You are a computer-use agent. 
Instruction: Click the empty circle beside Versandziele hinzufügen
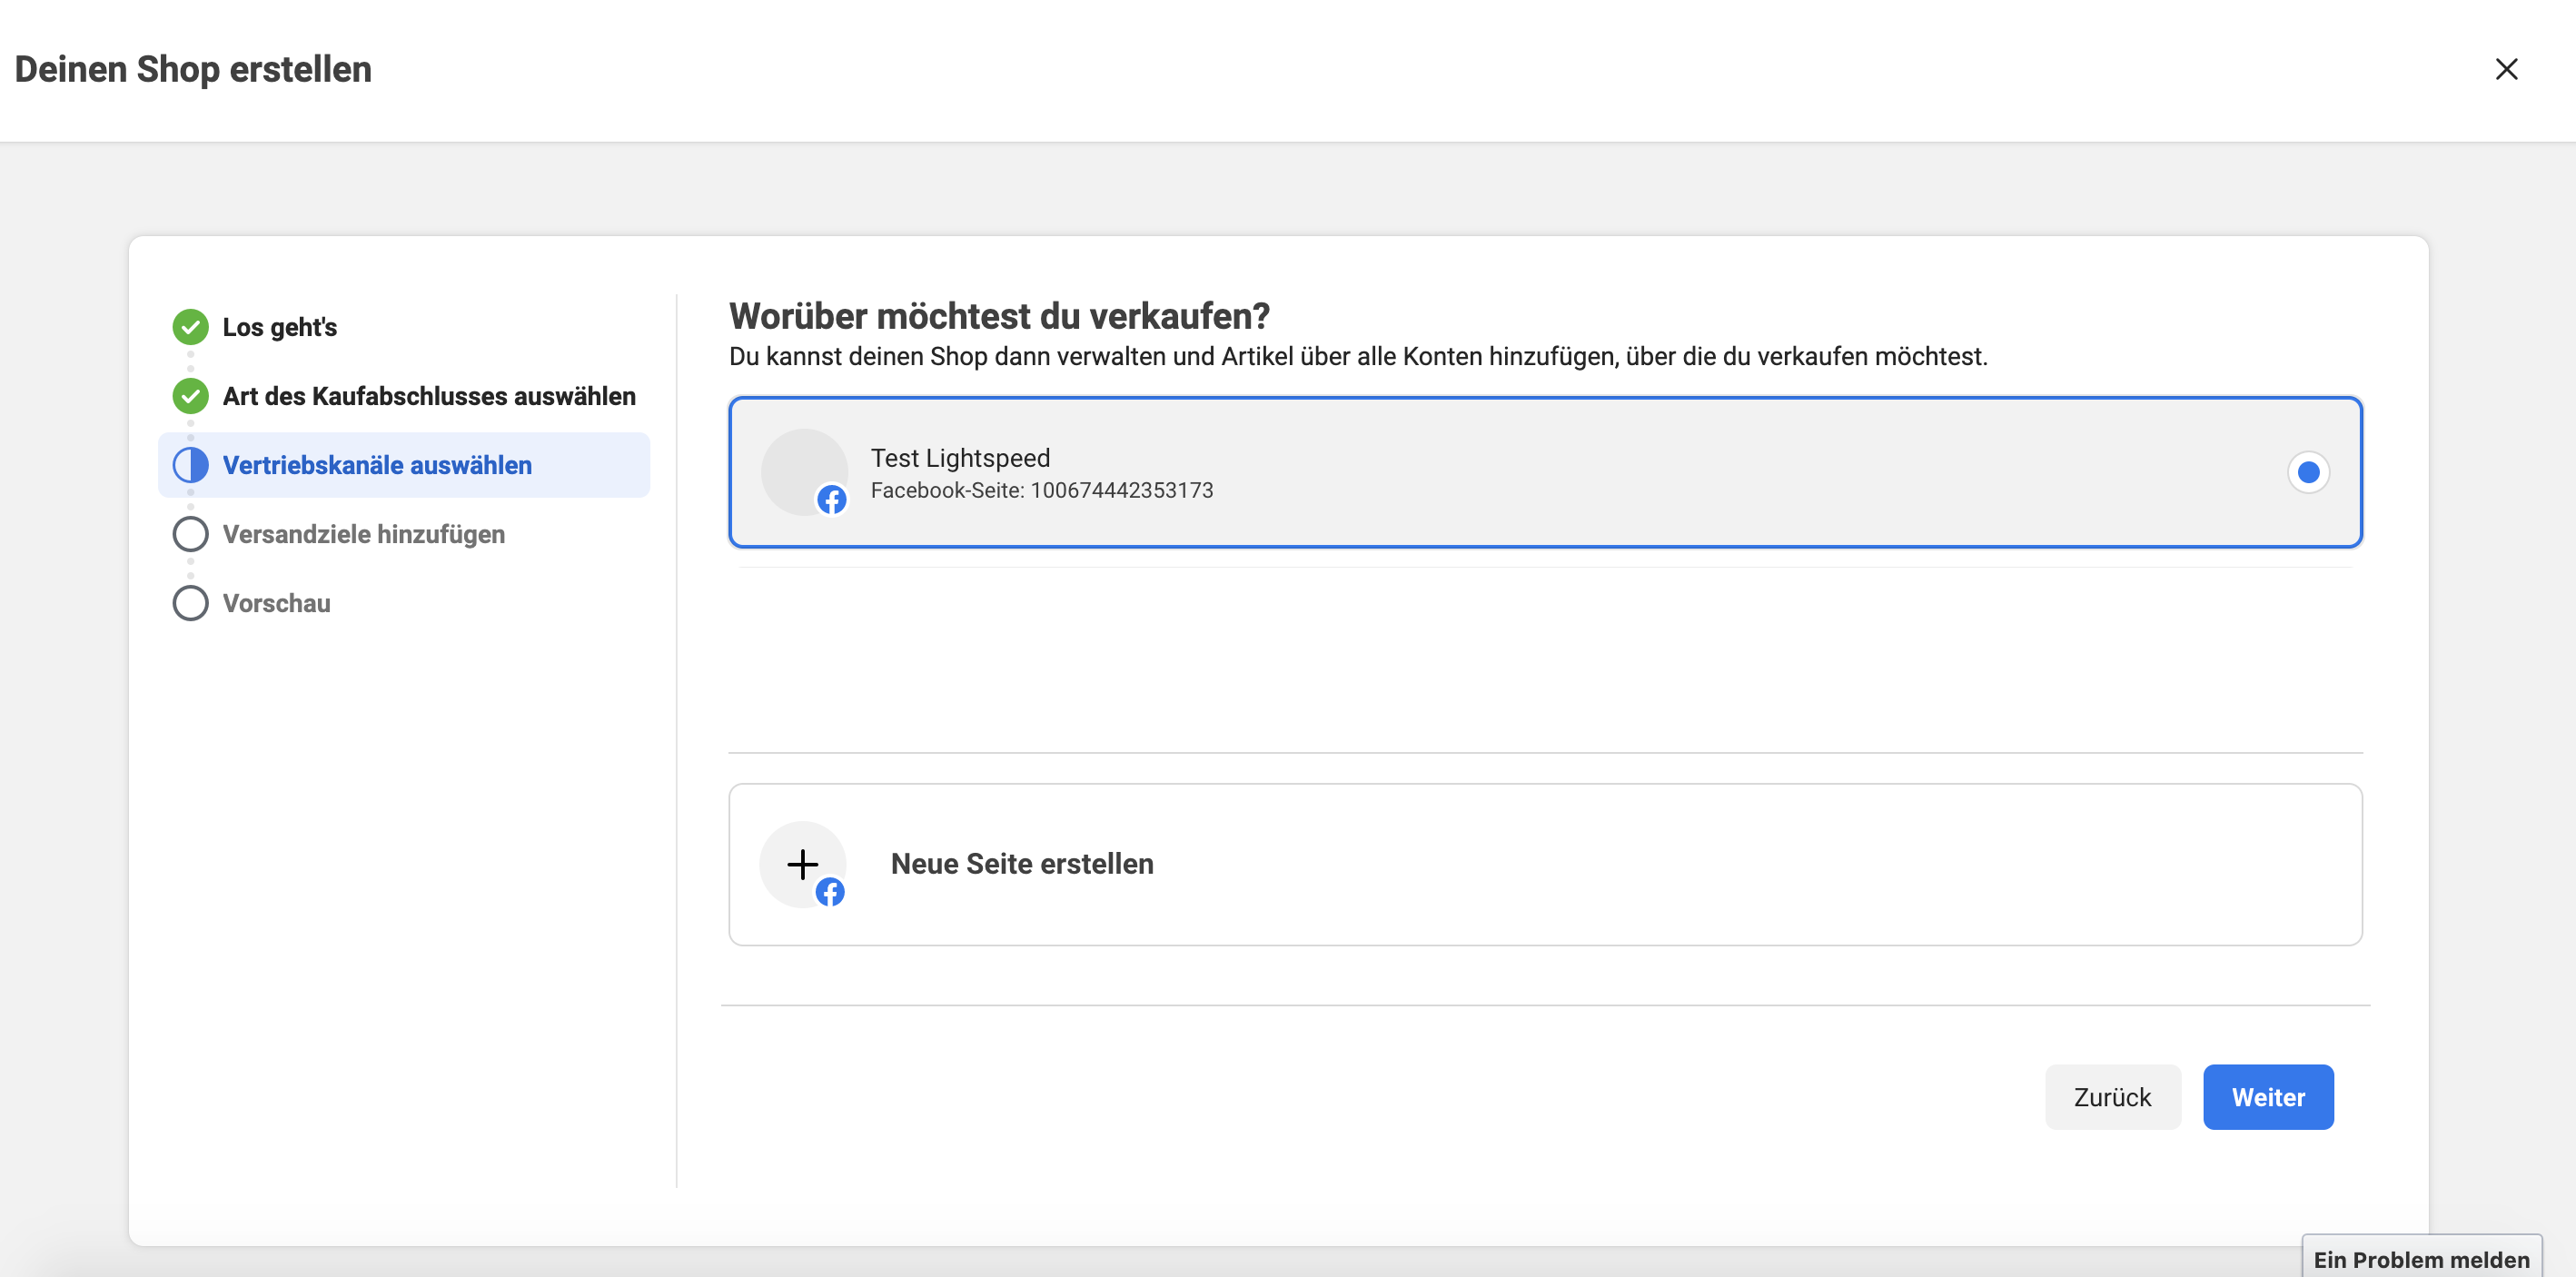click(x=190, y=534)
